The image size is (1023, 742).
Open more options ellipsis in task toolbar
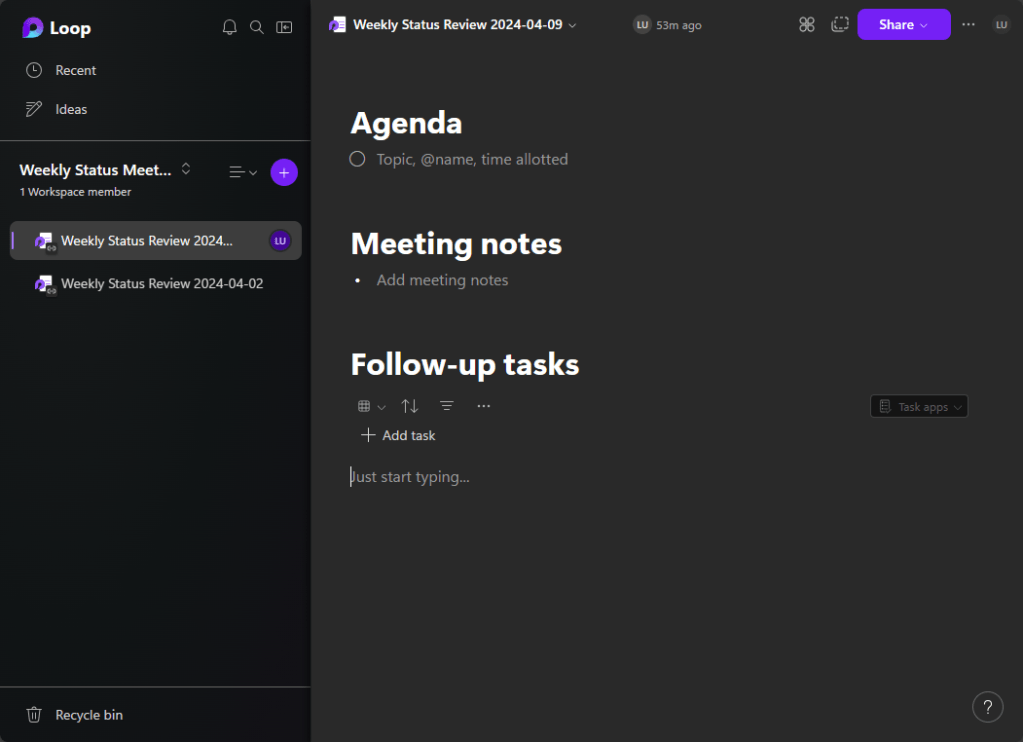point(484,406)
